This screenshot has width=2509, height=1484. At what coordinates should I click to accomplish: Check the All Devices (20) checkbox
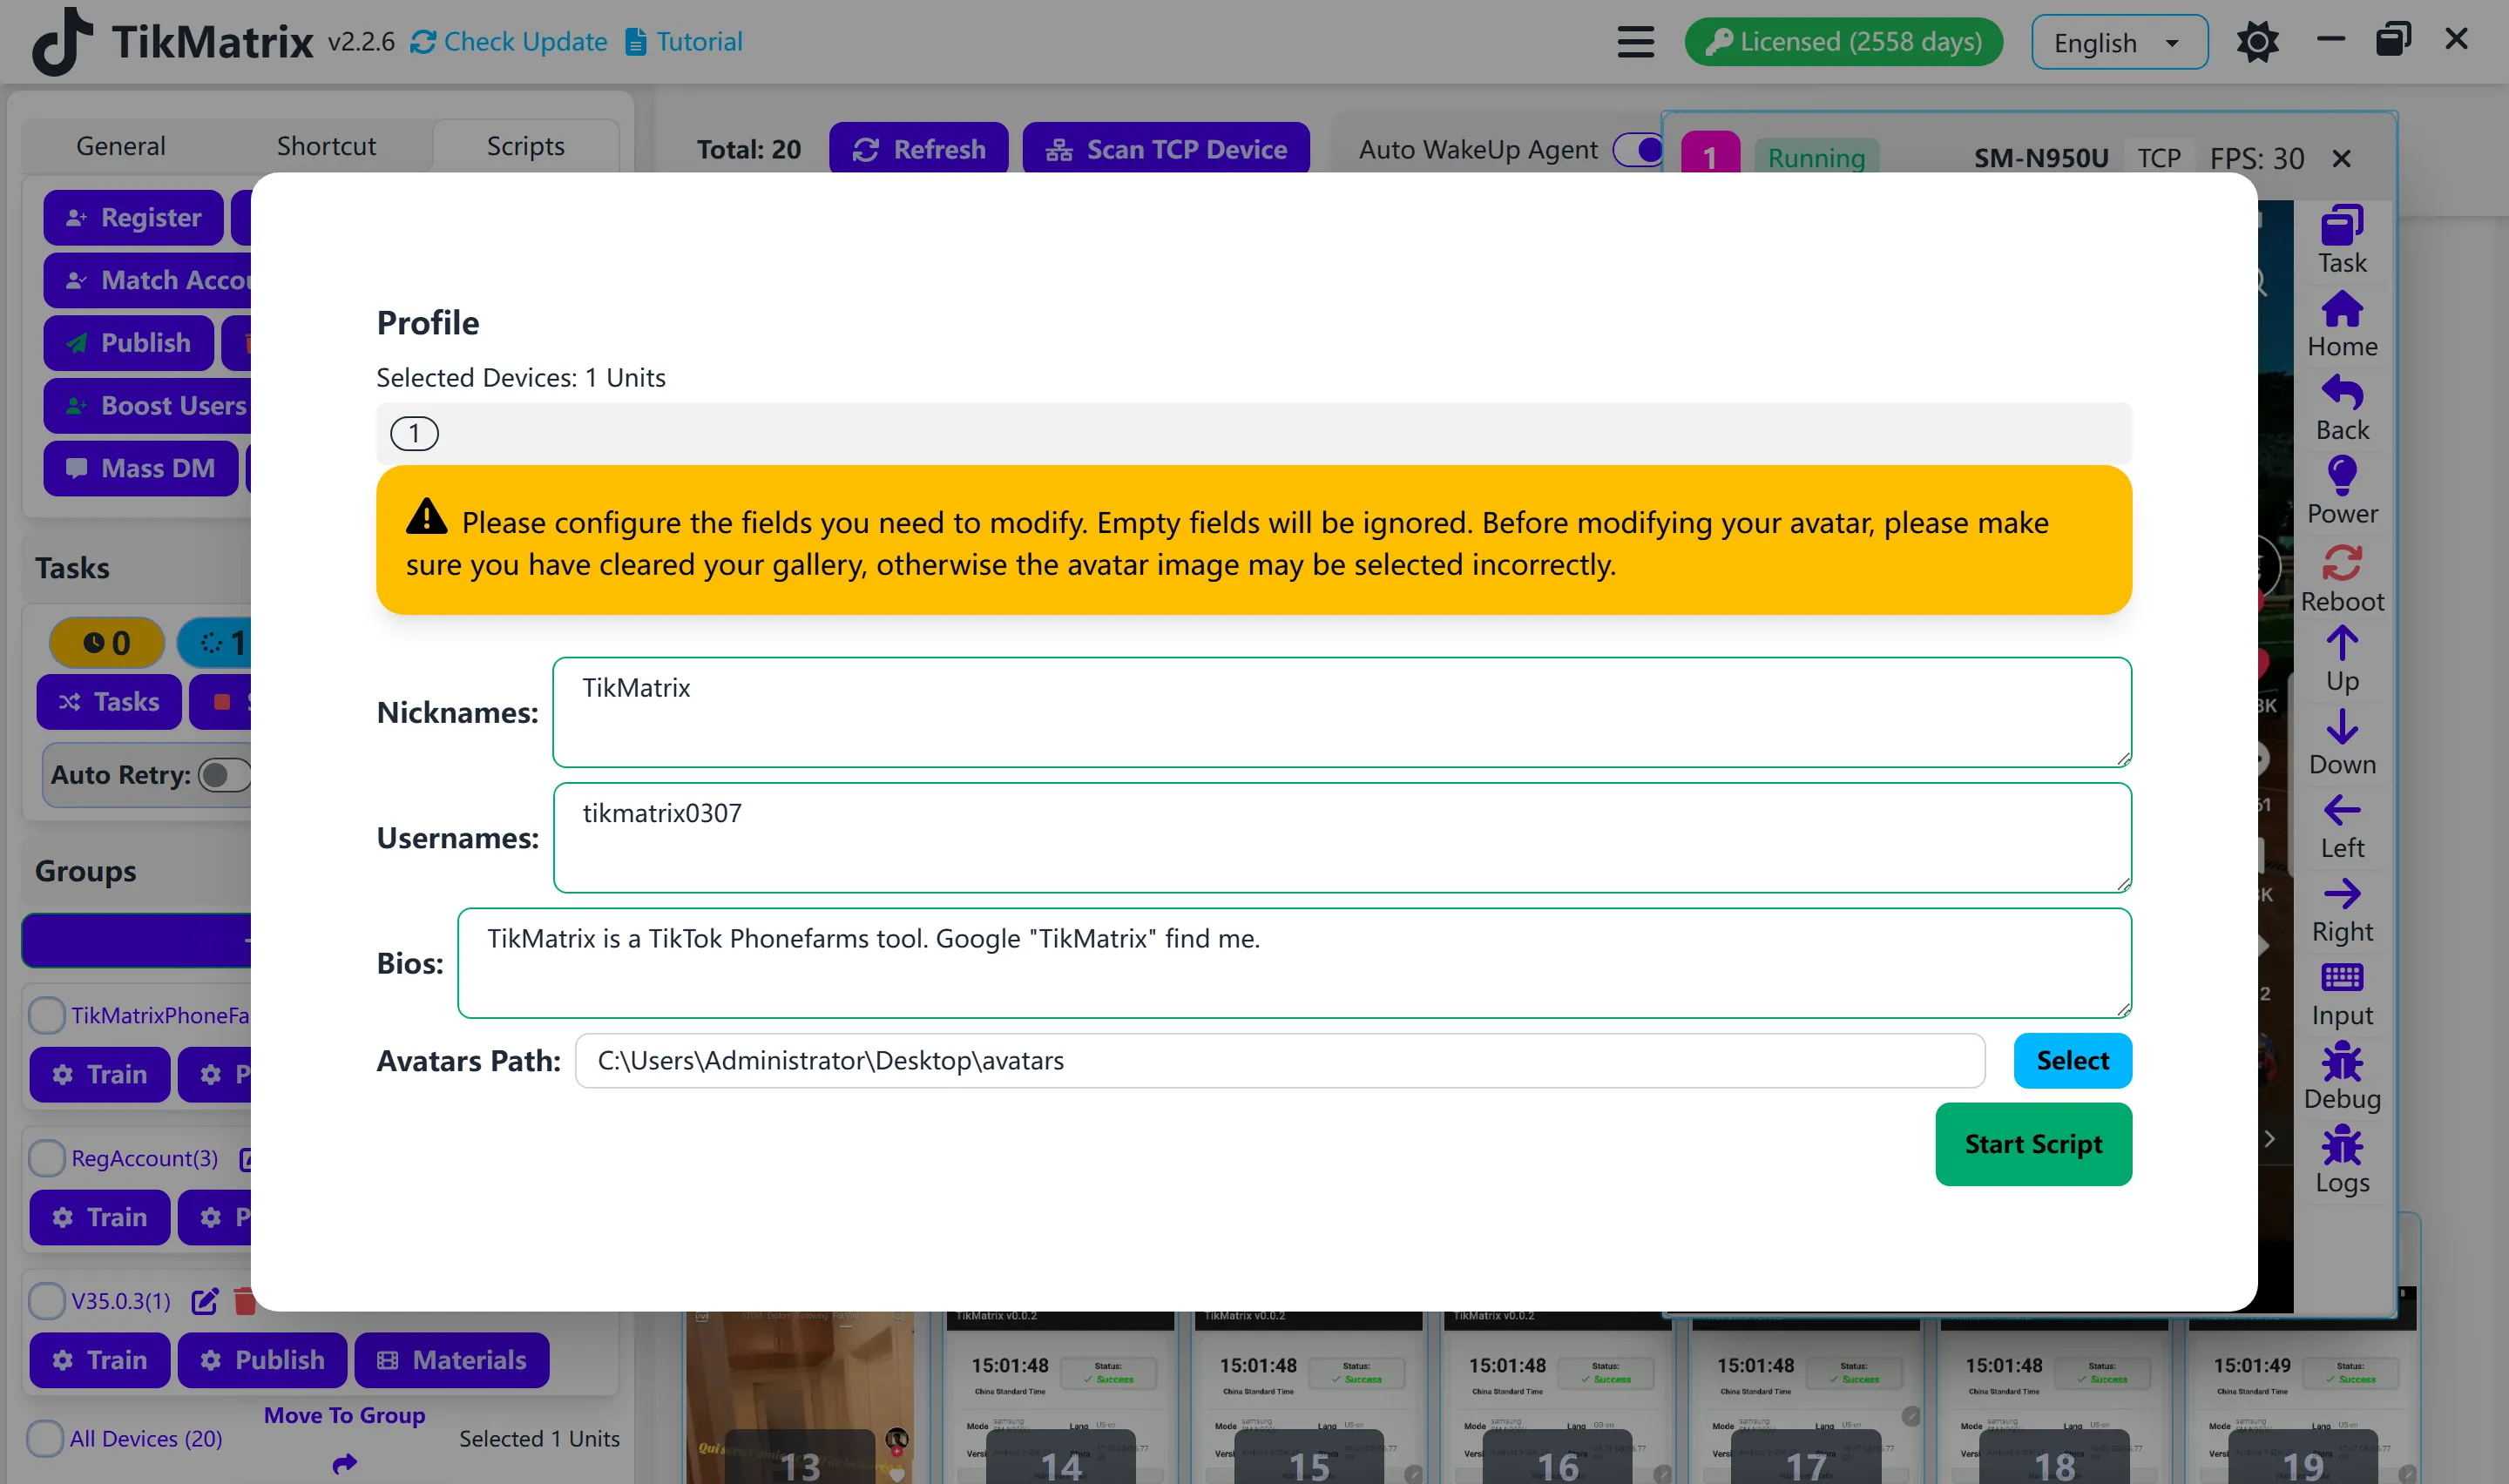click(45, 1438)
